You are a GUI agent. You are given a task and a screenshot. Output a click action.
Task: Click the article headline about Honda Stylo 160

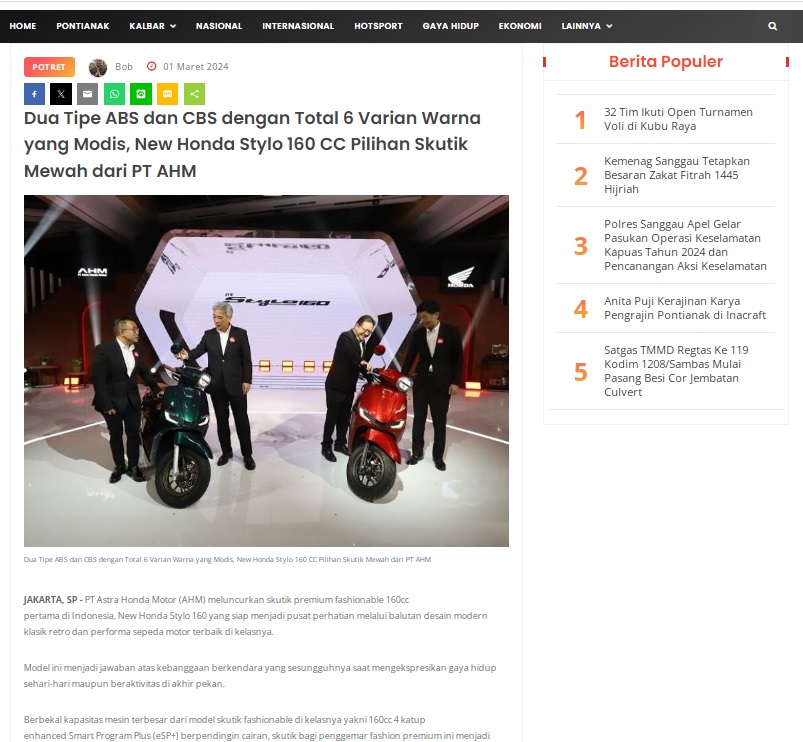(x=252, y=144)
